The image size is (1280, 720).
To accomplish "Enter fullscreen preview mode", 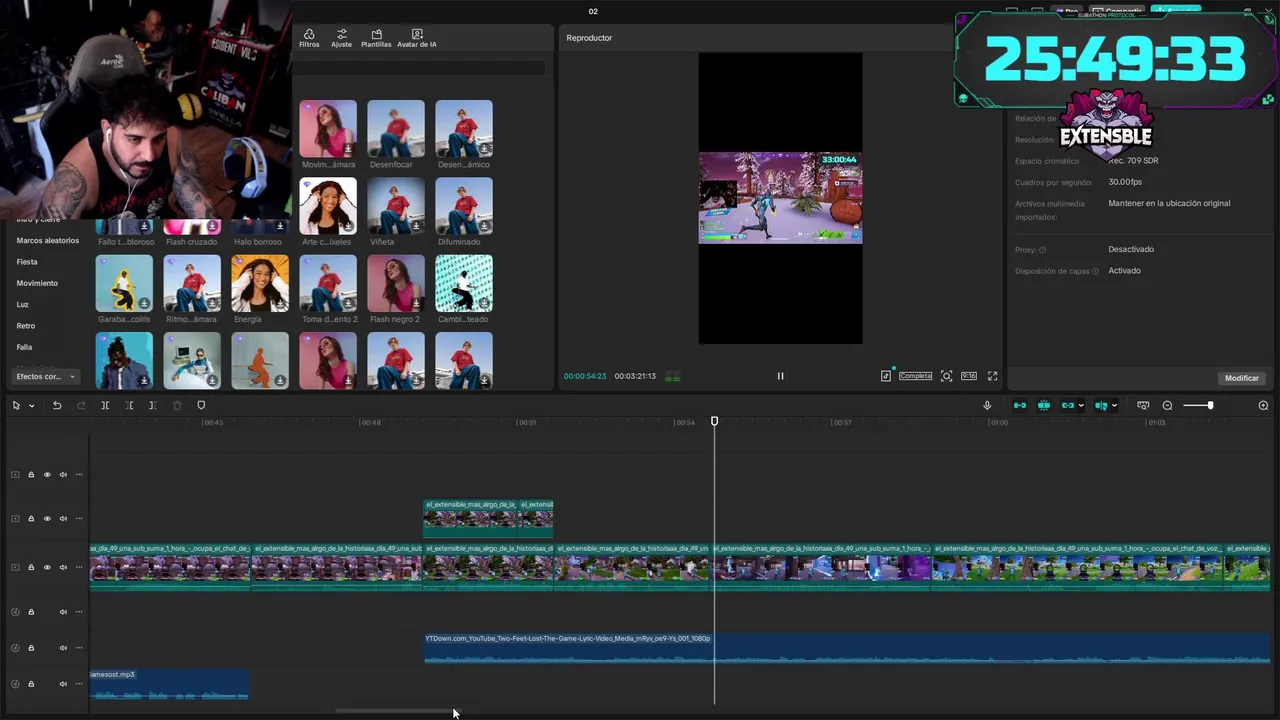I will (993, 376).
